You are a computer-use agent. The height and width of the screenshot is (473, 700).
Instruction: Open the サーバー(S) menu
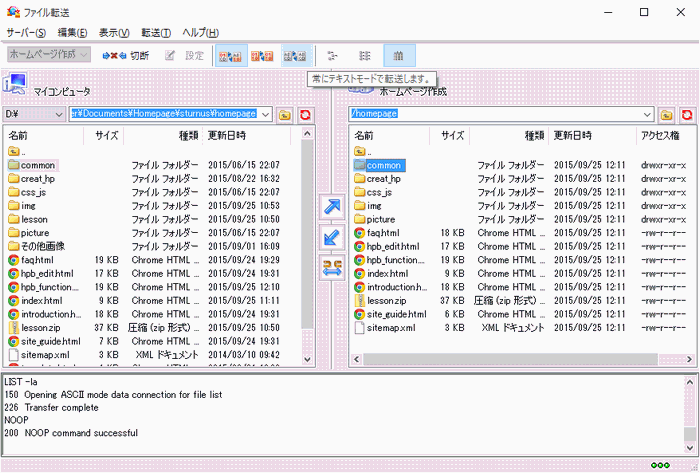tap(26, 33)
